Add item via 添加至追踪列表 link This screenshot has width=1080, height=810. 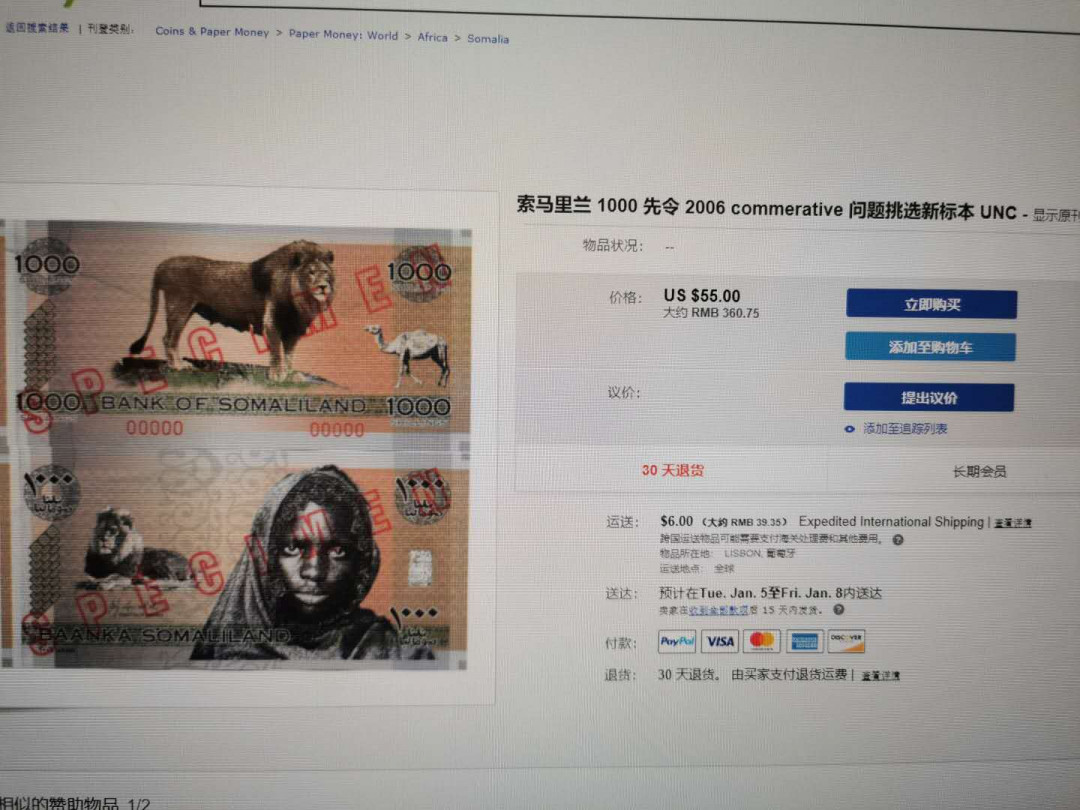[x=905, y=428]
